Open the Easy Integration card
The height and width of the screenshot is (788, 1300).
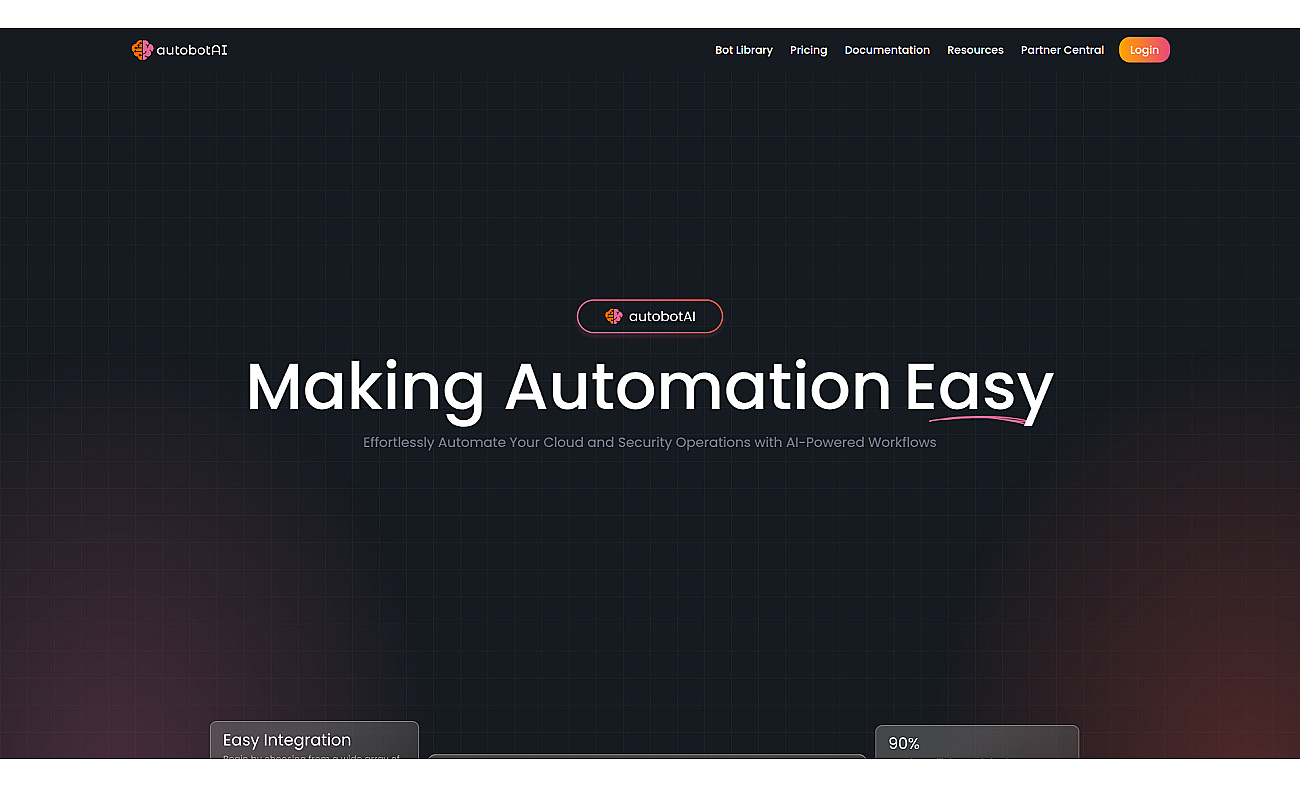tap(314, 740)
